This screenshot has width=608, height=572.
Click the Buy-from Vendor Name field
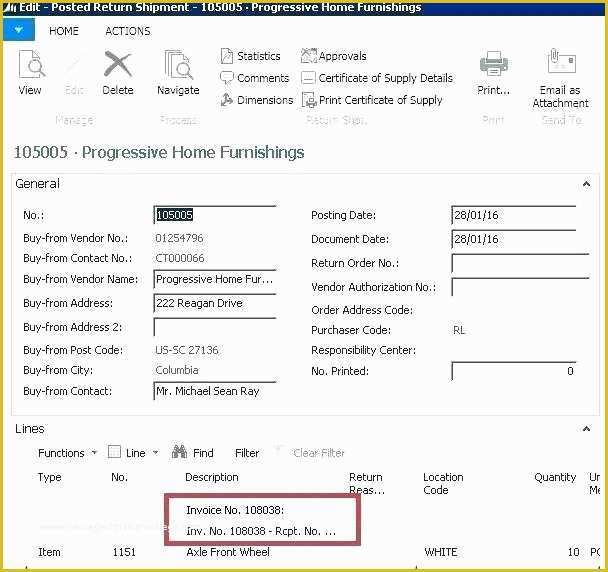click(x=215, y=279)
